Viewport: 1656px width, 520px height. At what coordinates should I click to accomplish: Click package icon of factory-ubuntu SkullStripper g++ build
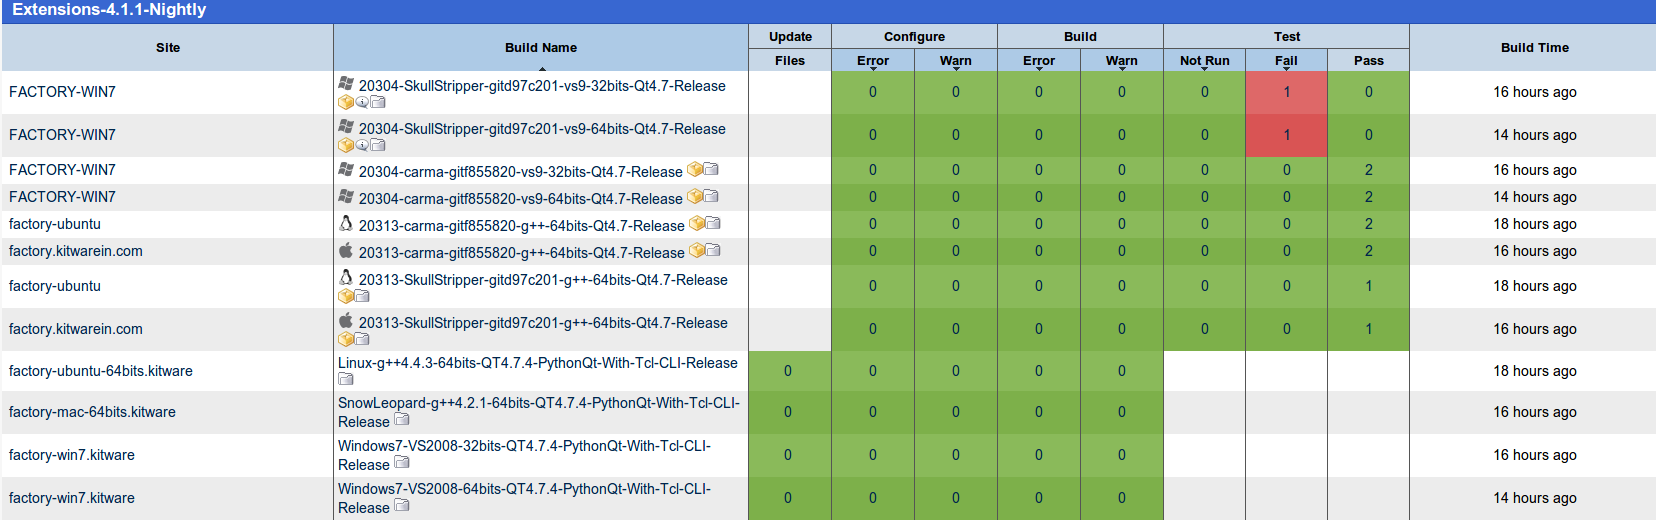pyautogui.click(x=345, y=296)
